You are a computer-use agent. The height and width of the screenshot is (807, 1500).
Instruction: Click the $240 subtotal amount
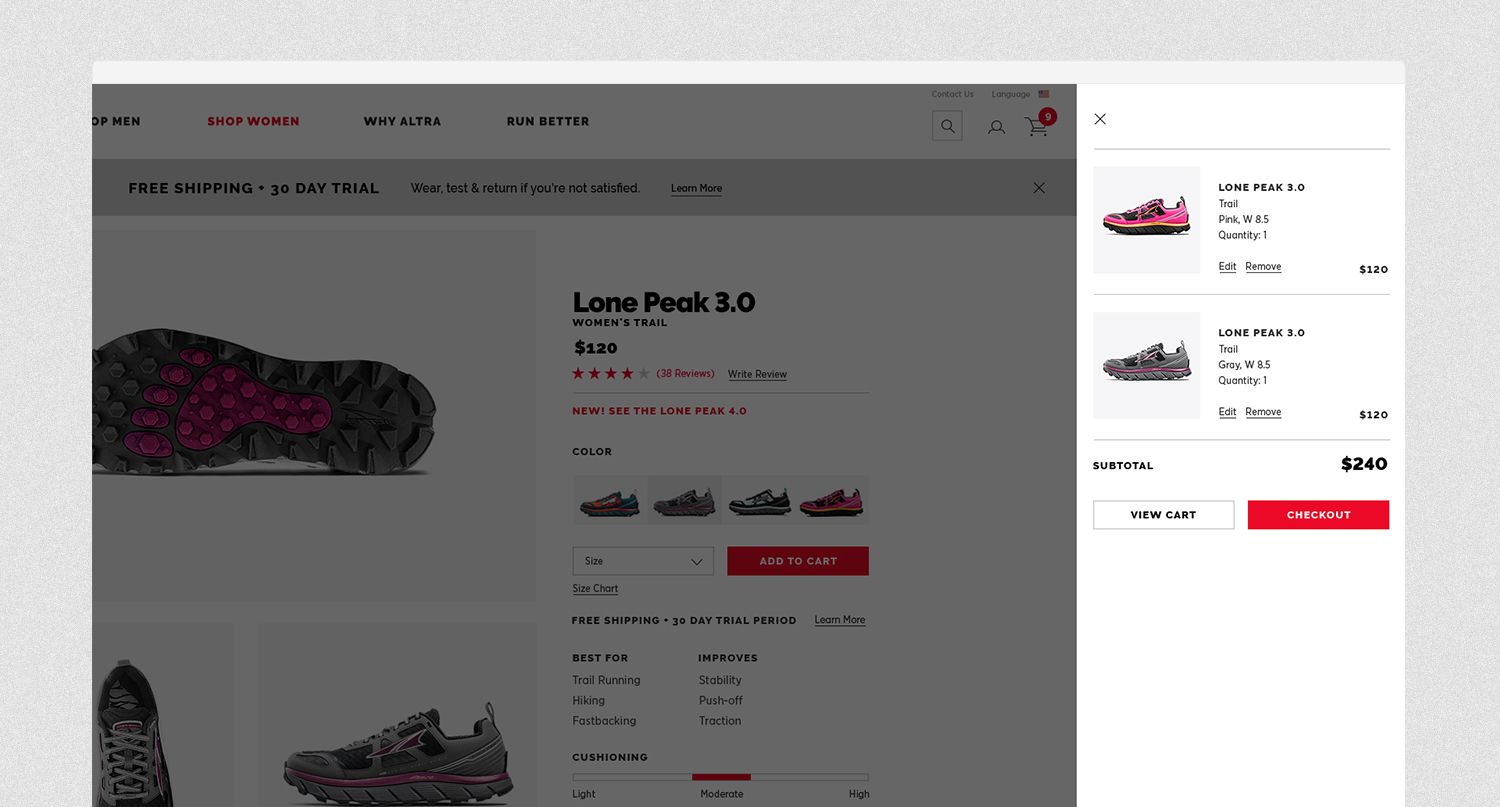click(x=1364, y=464)
